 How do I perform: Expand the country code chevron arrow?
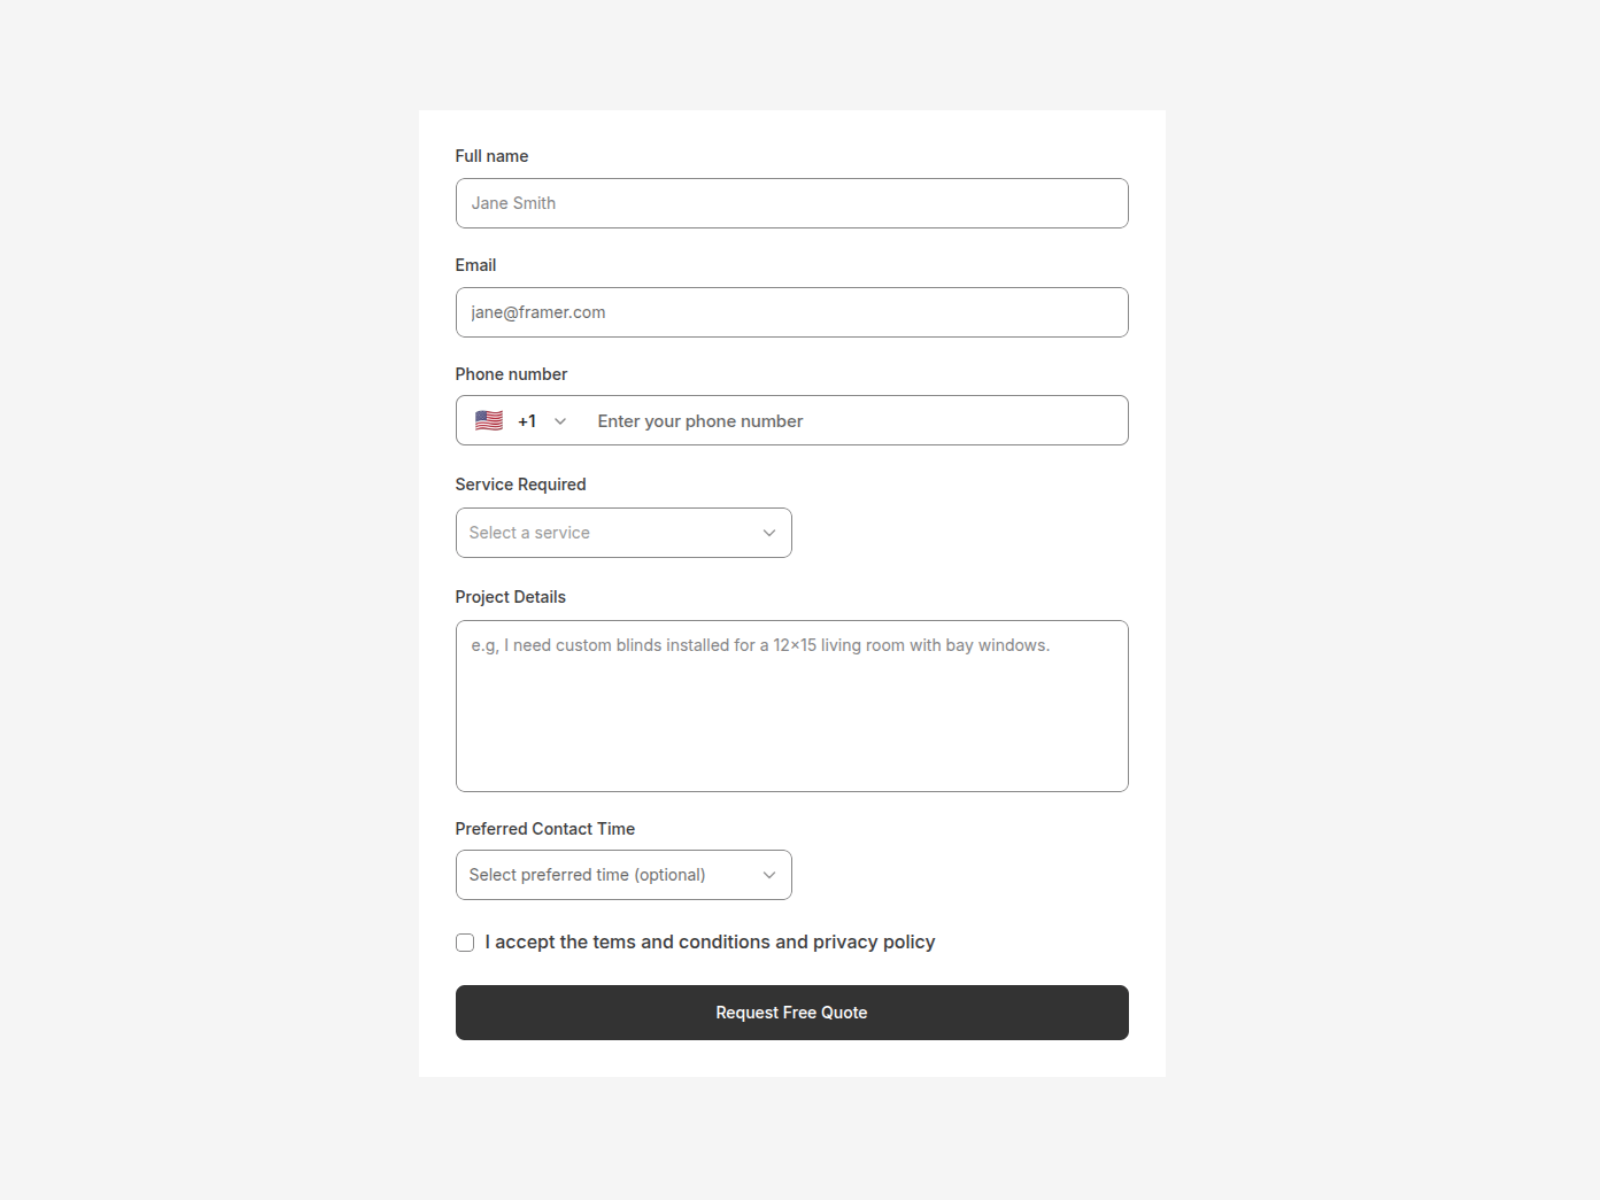coord(560,421)
